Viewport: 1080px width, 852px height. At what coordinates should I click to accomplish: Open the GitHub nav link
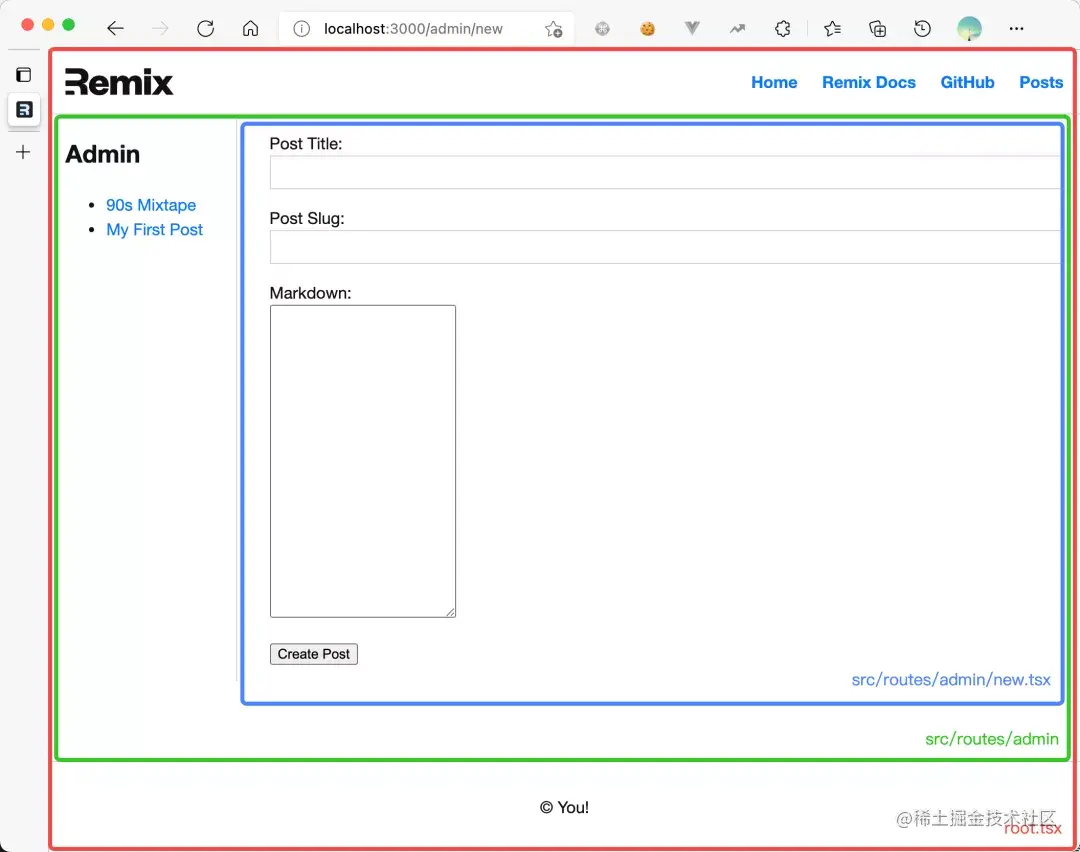click(x=967, y=83)
